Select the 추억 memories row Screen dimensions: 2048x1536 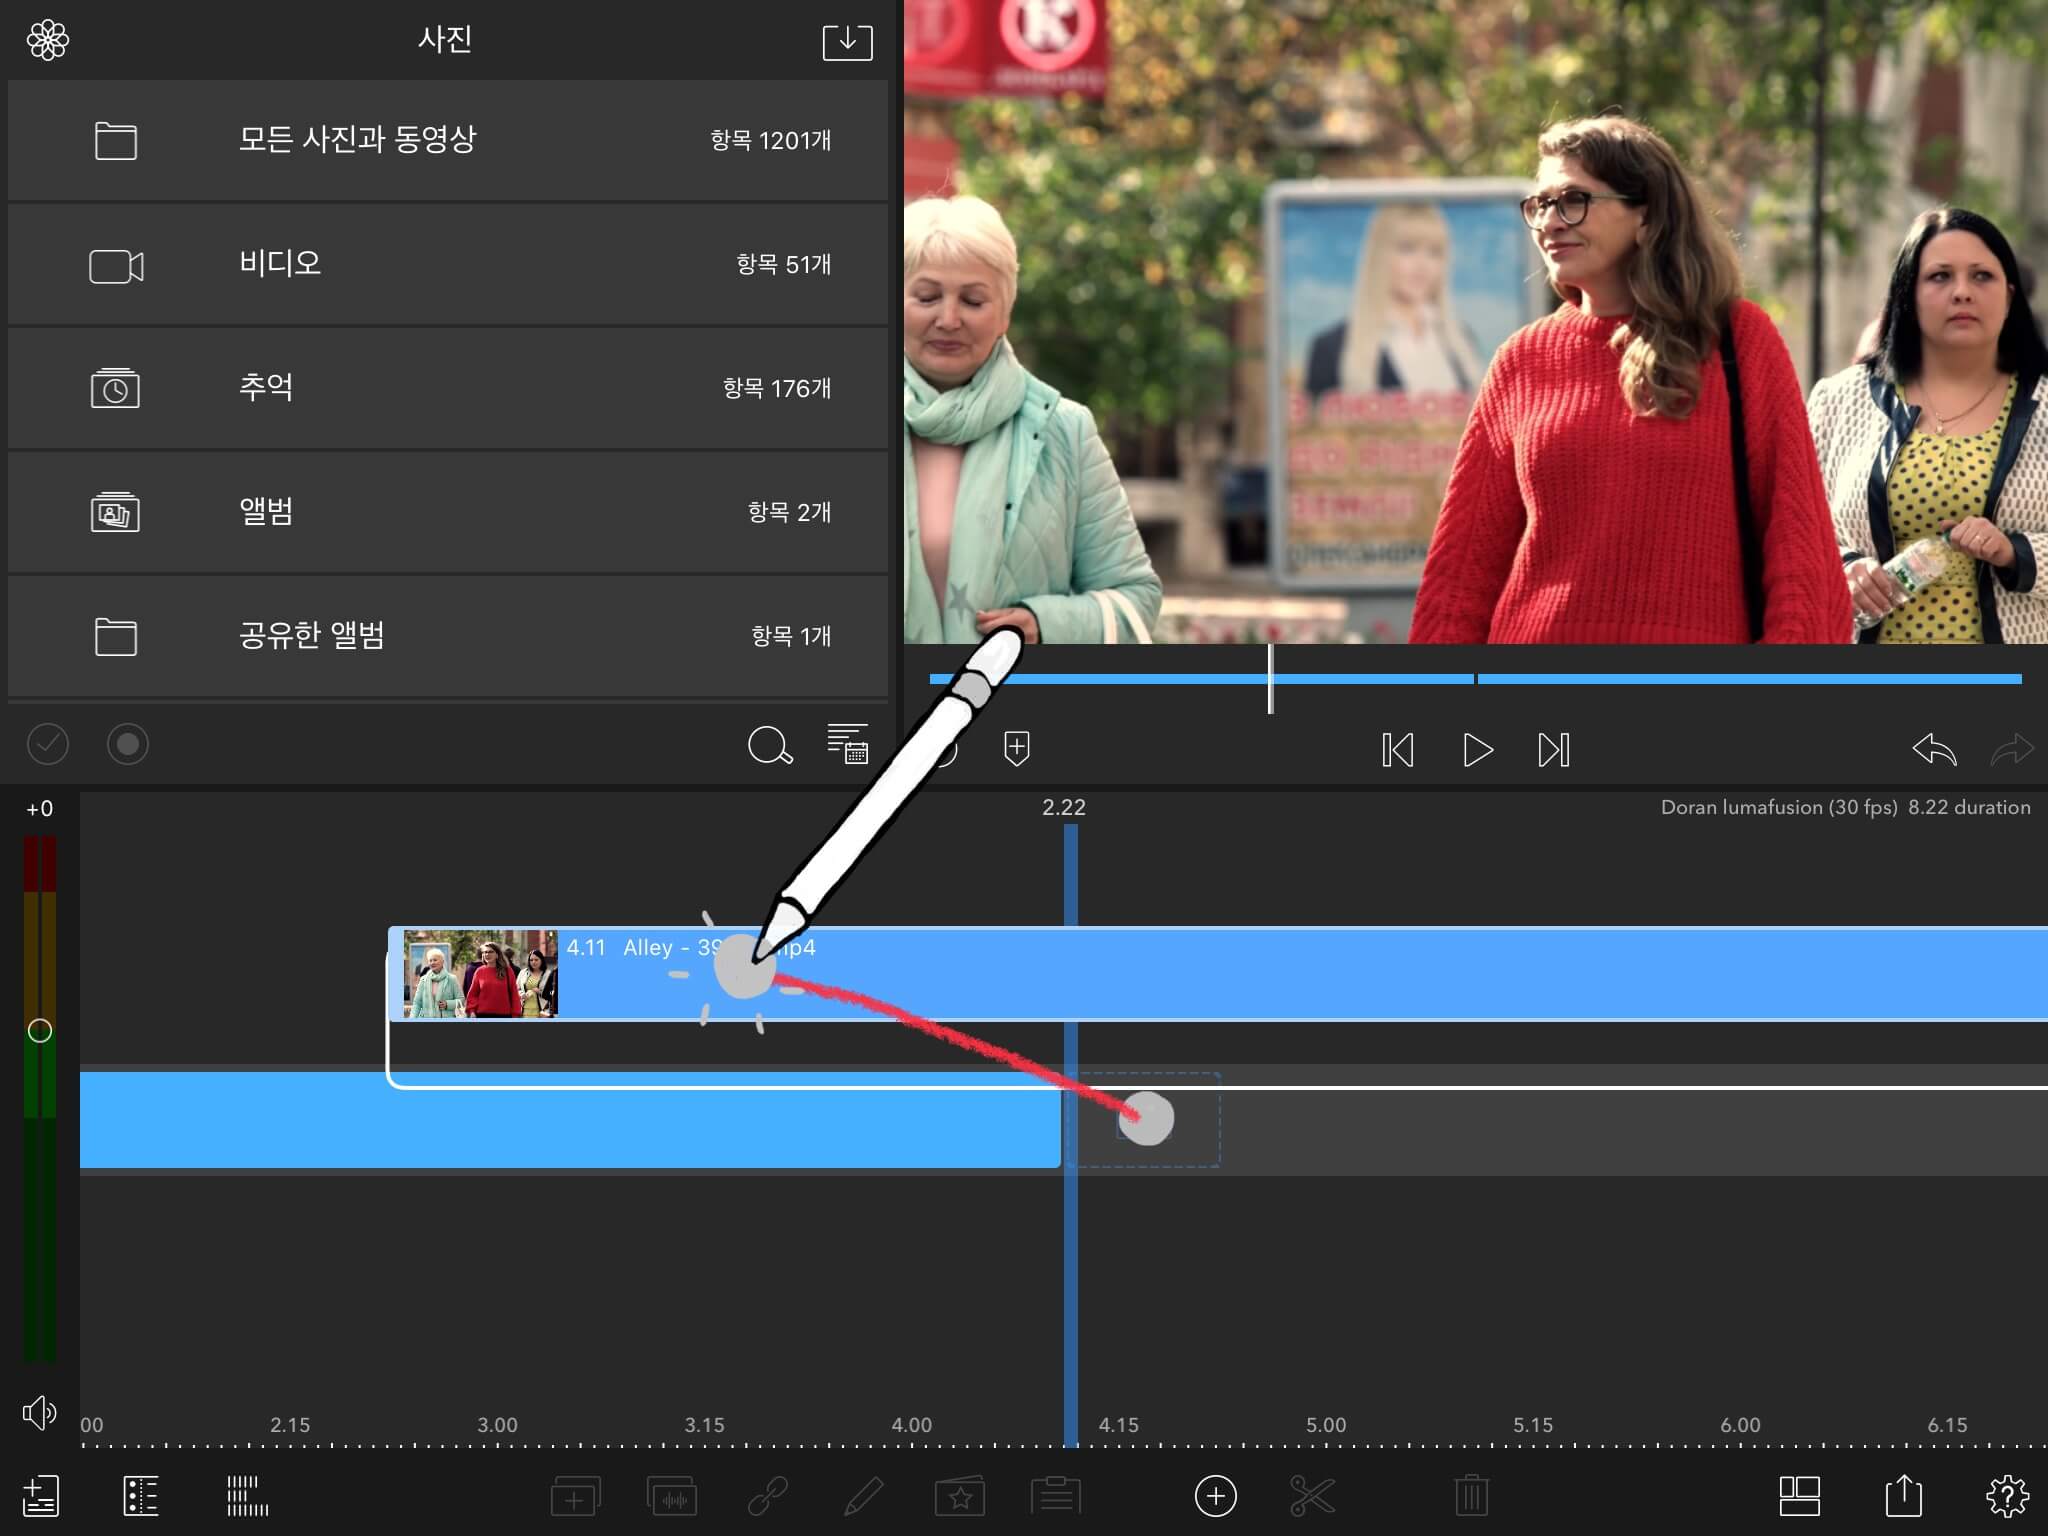(x=447, y=388)
